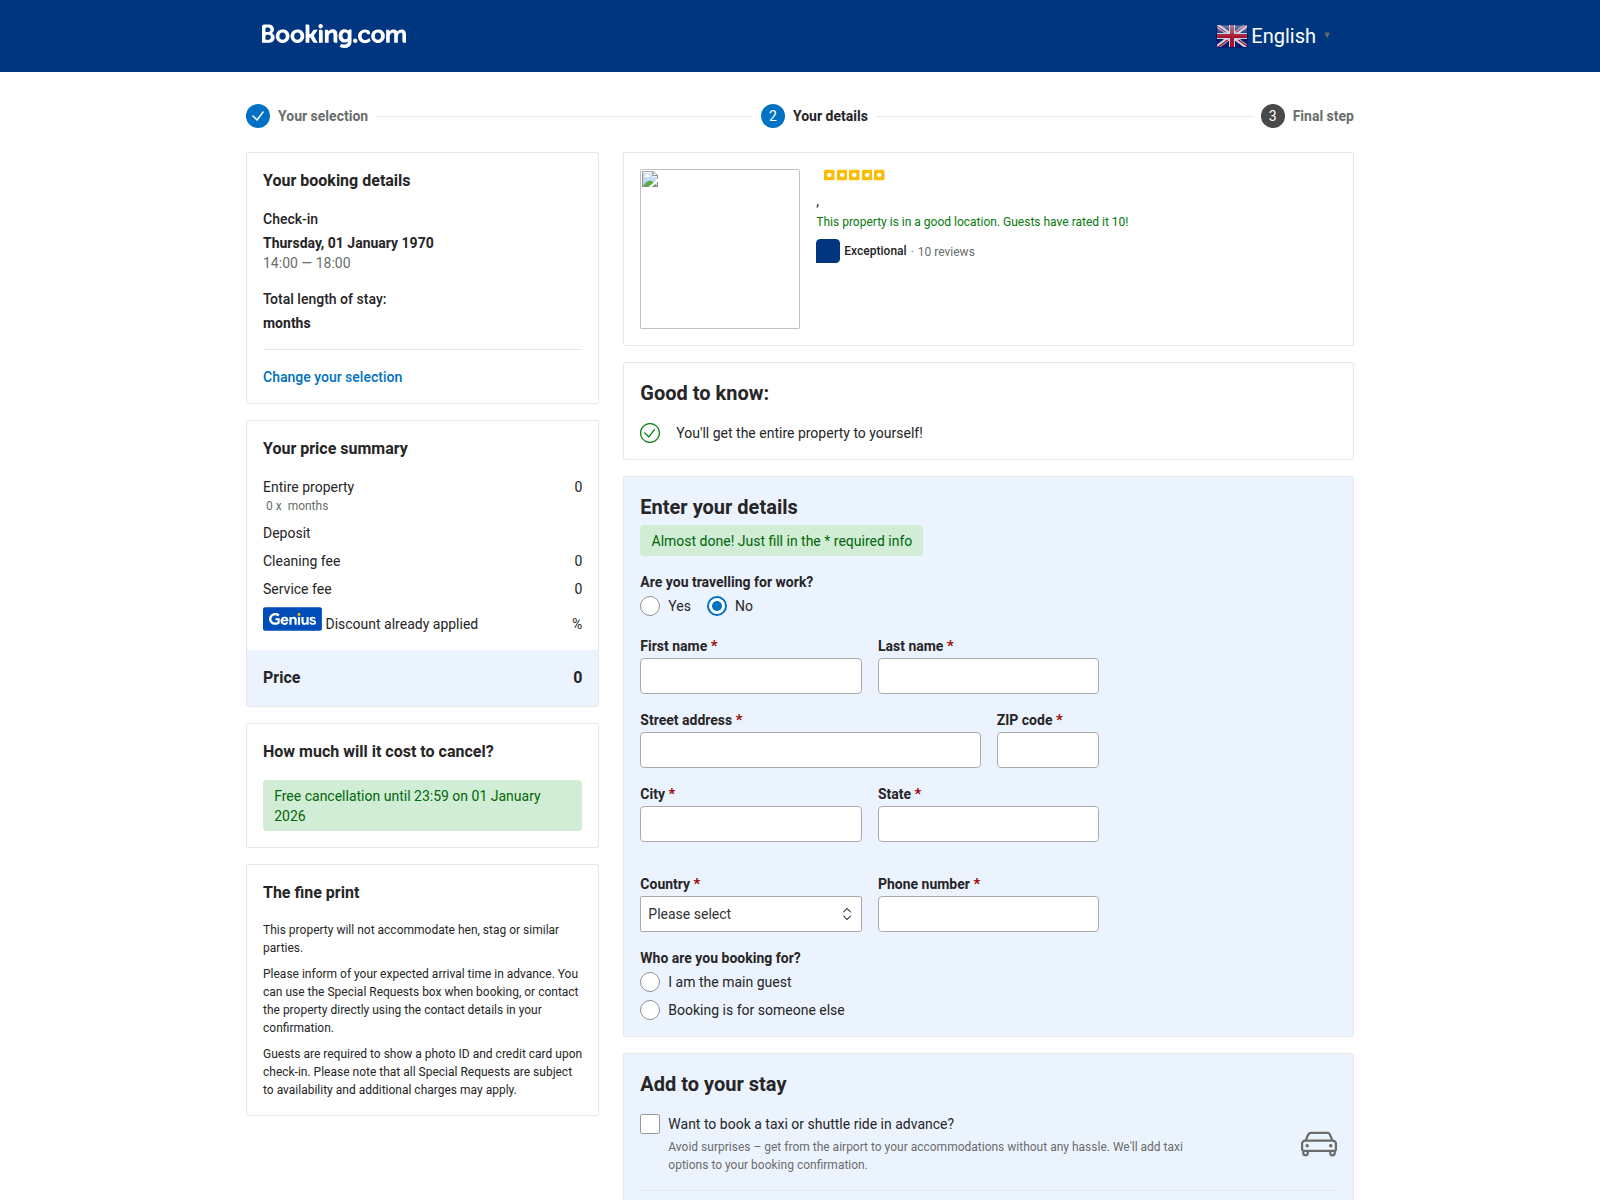Click the step 3 circle icon
Screen dimensions: 1600x1200
[1273, 116]
